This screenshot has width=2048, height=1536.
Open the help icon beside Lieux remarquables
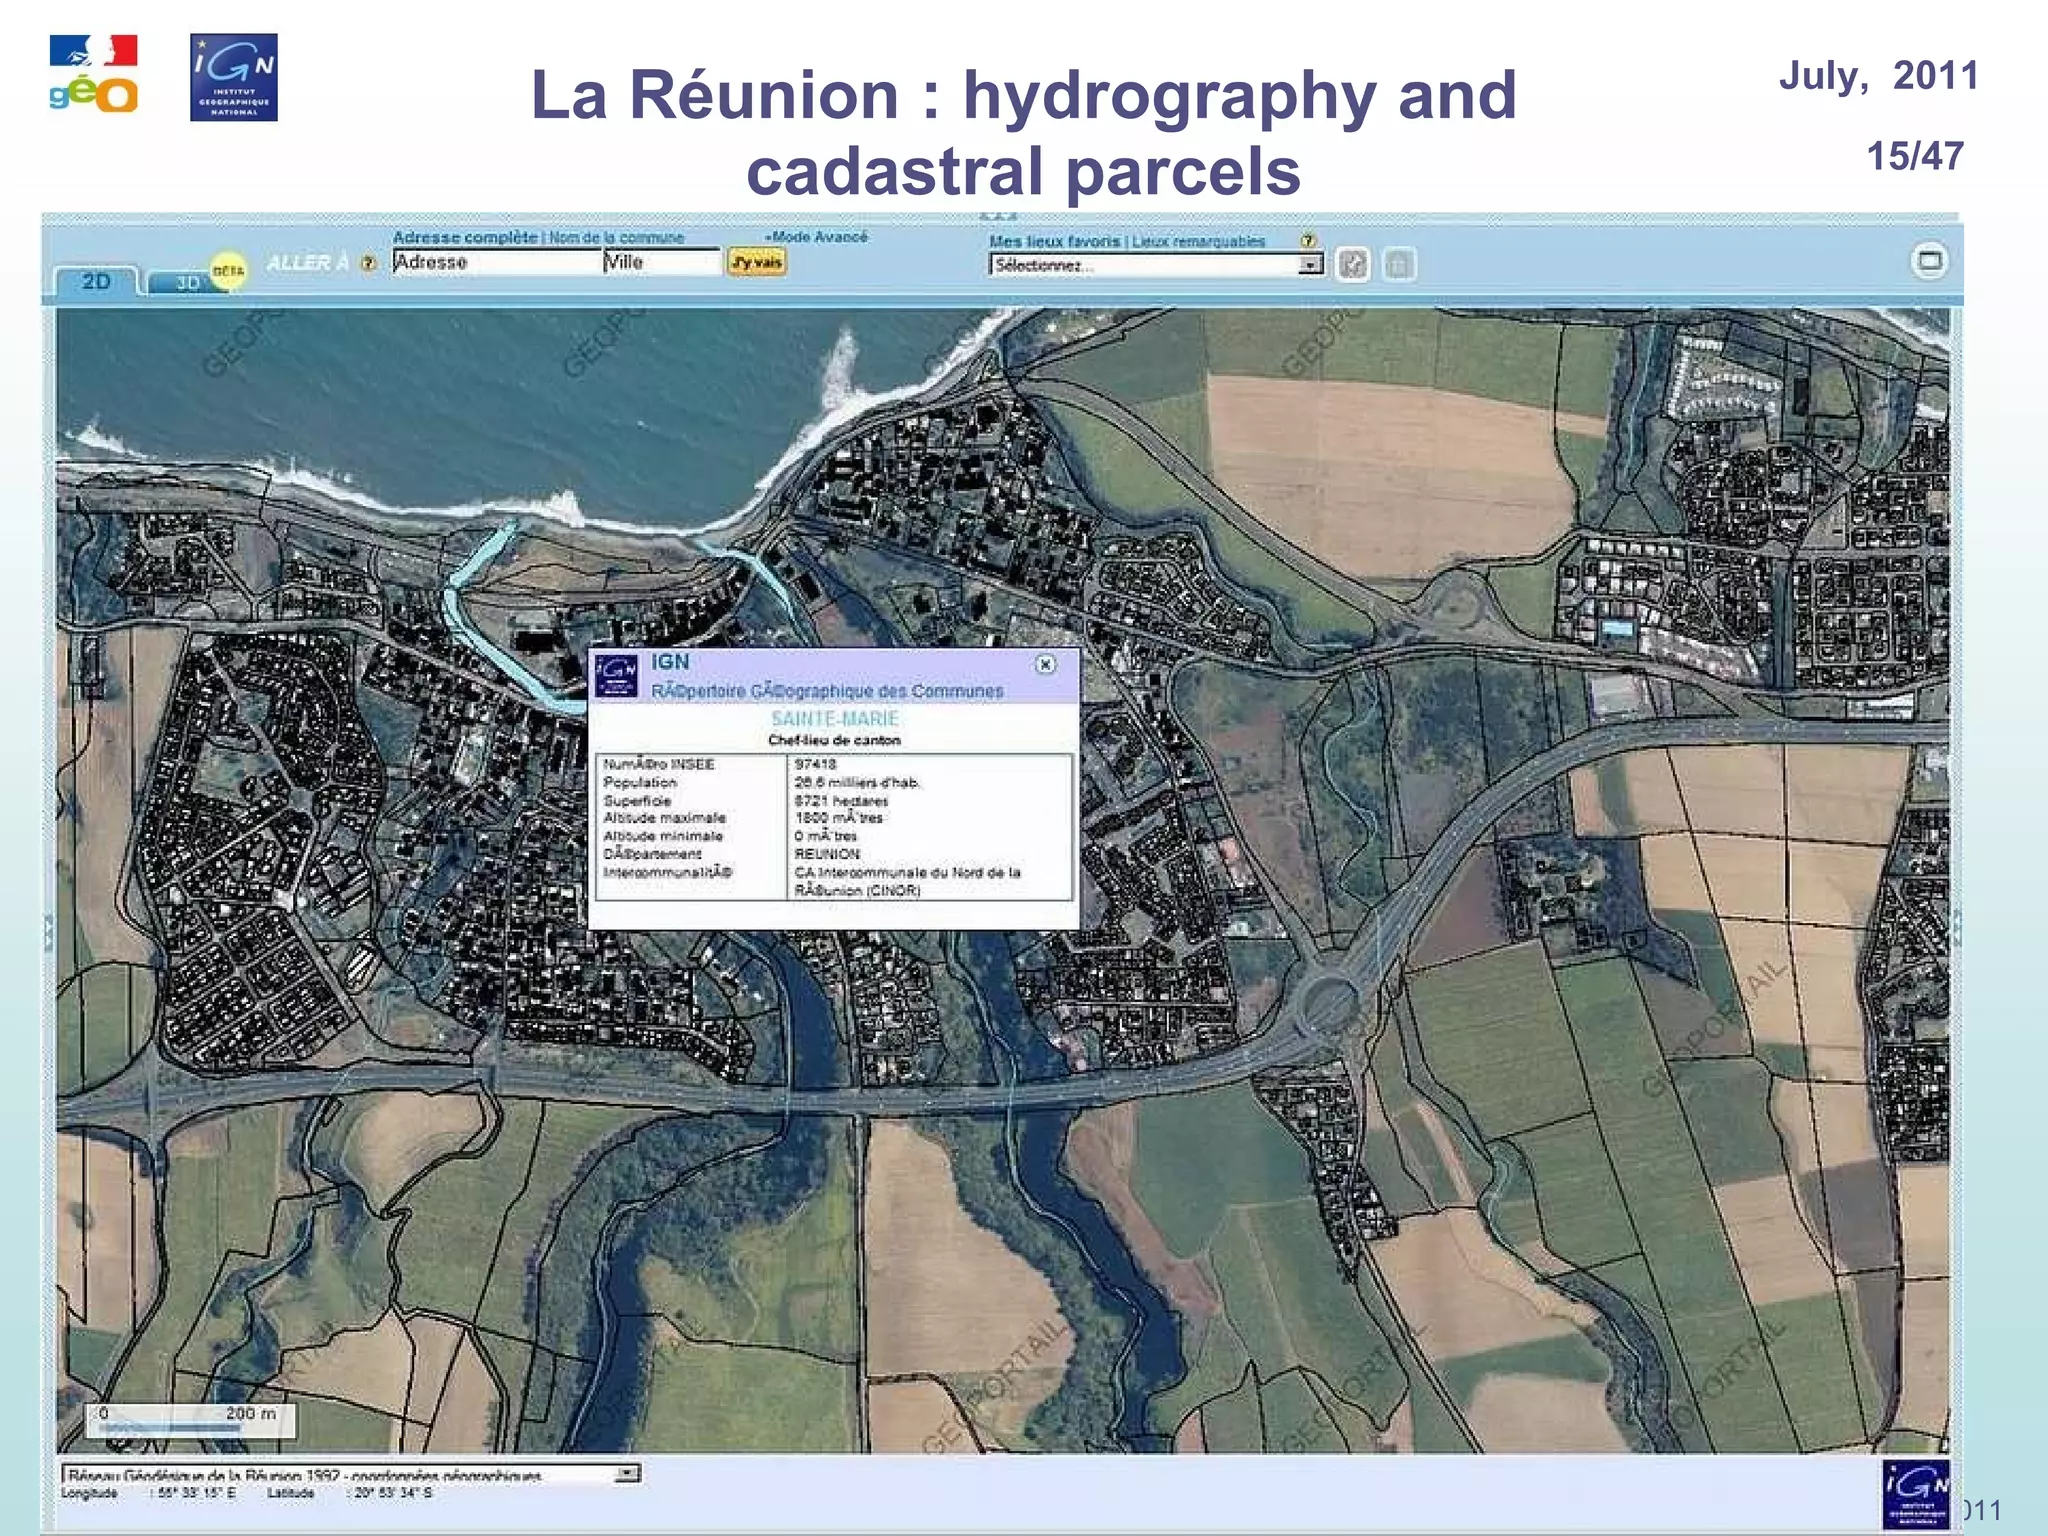1308,240
